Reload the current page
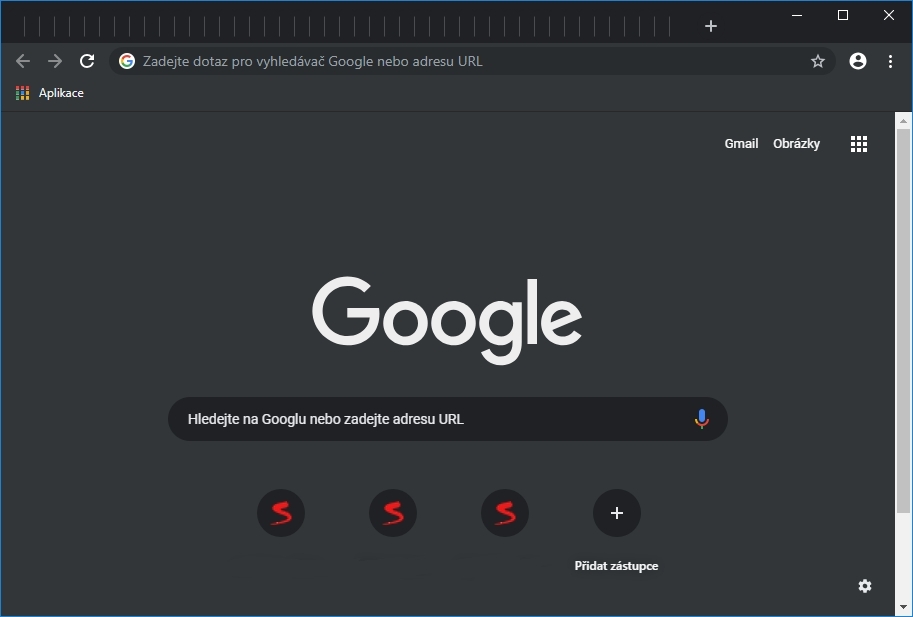The image size is (913, 617). coord(87,61)
